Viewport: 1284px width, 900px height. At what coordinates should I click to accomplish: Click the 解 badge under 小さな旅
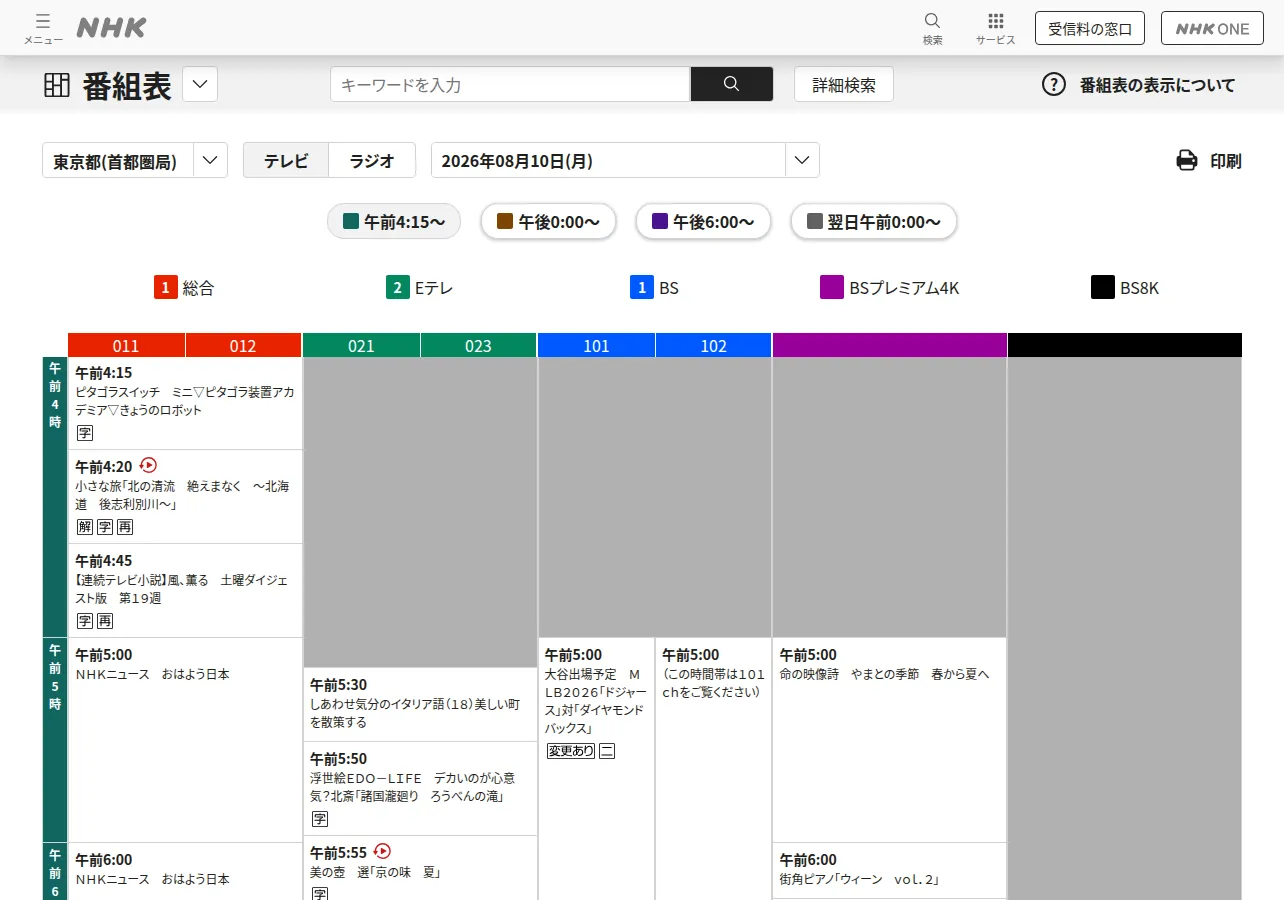coord(85,527)
